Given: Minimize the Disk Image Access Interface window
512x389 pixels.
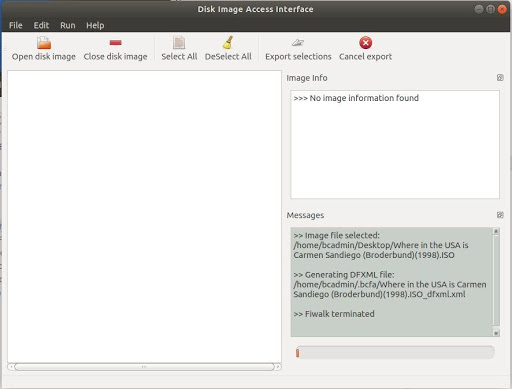Looking at the screenshot, I should 479,9.
